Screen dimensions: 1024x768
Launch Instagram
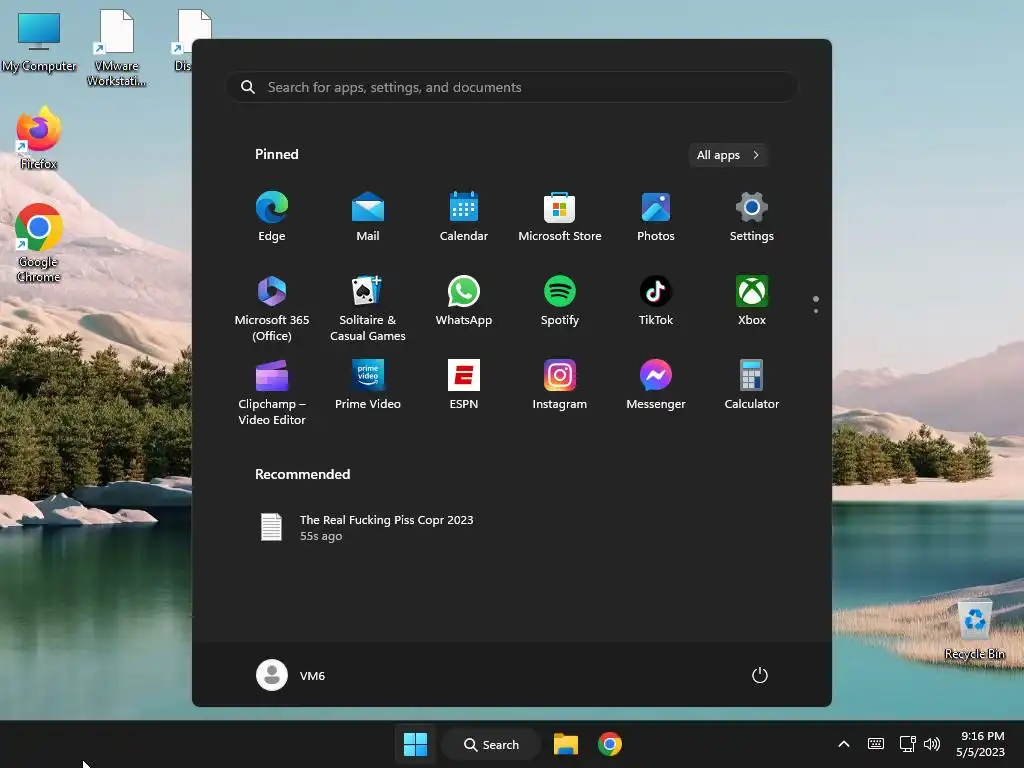tap(560, 385)
